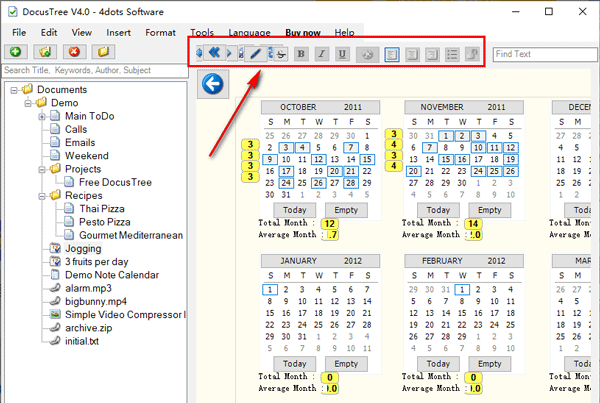Screen dimensions: 600x403
Task: Align text left icon
Action: 391,55
